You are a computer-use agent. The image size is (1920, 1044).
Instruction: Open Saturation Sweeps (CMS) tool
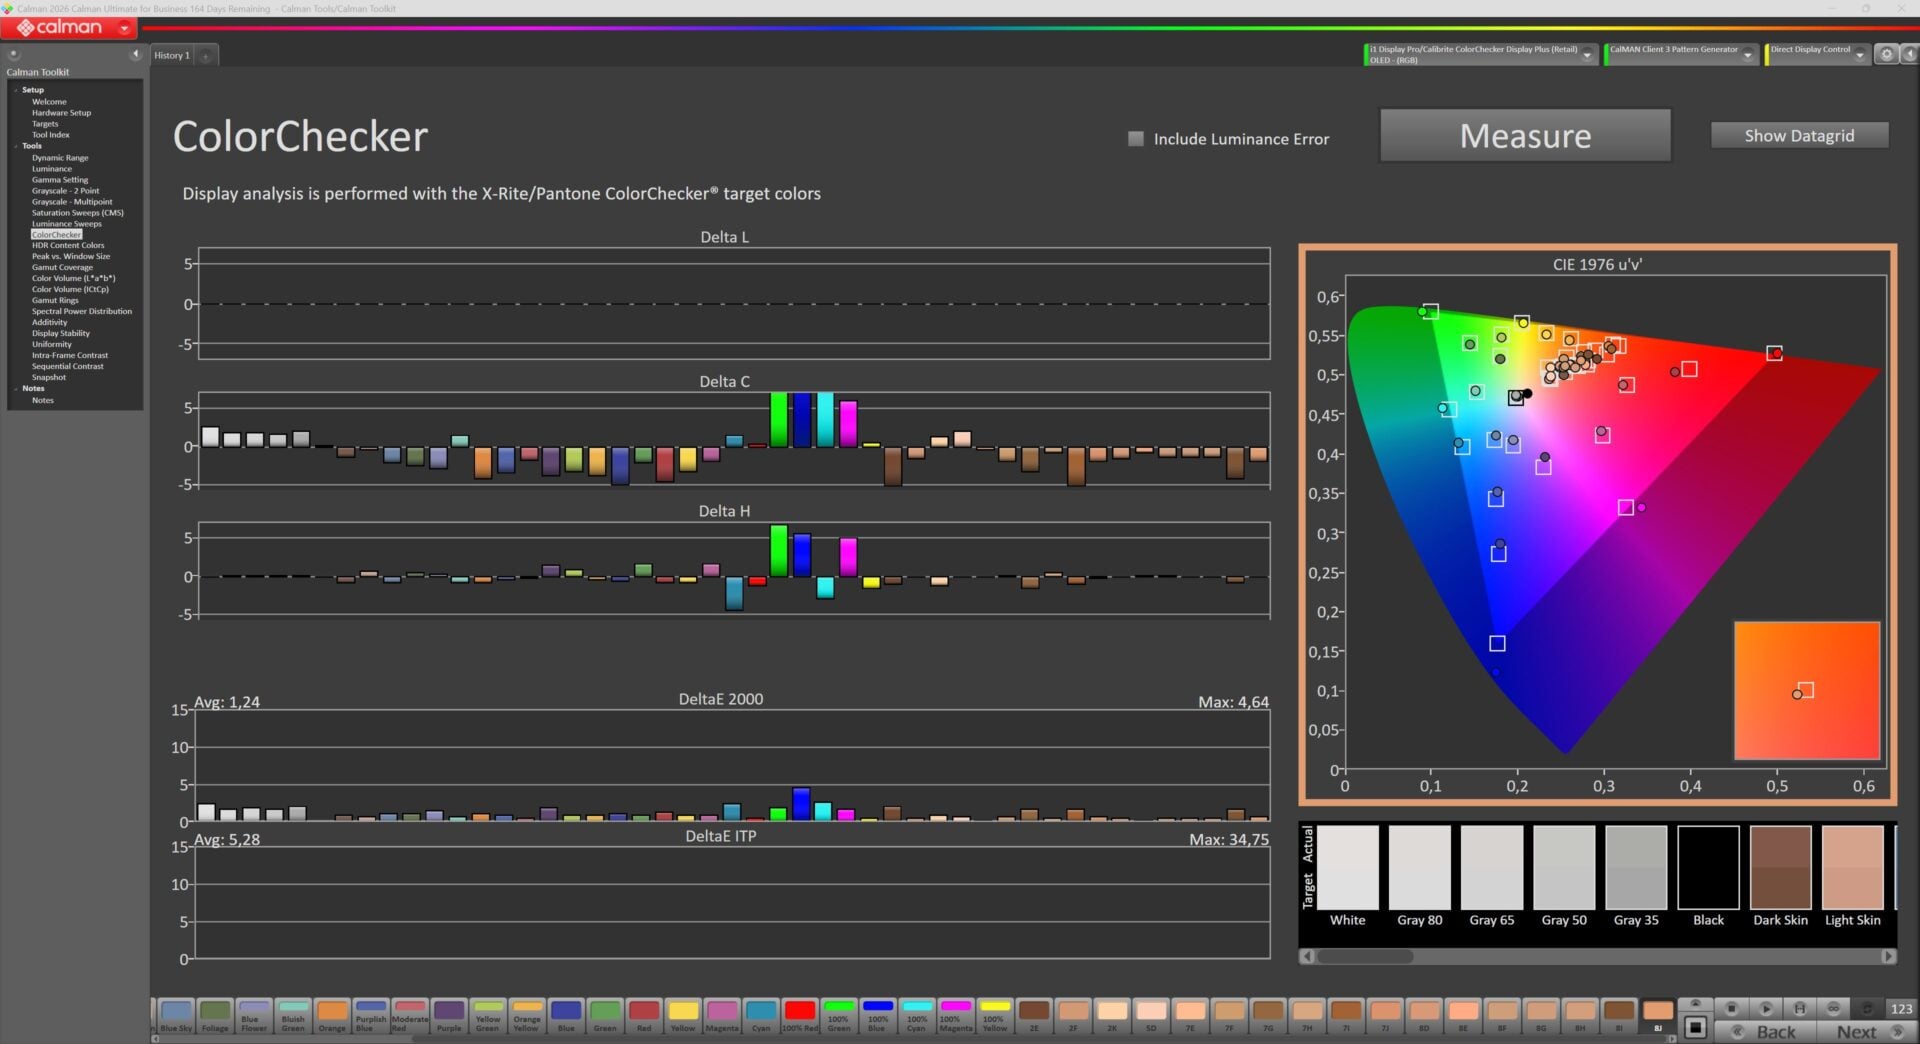click(x=78, y=213)
